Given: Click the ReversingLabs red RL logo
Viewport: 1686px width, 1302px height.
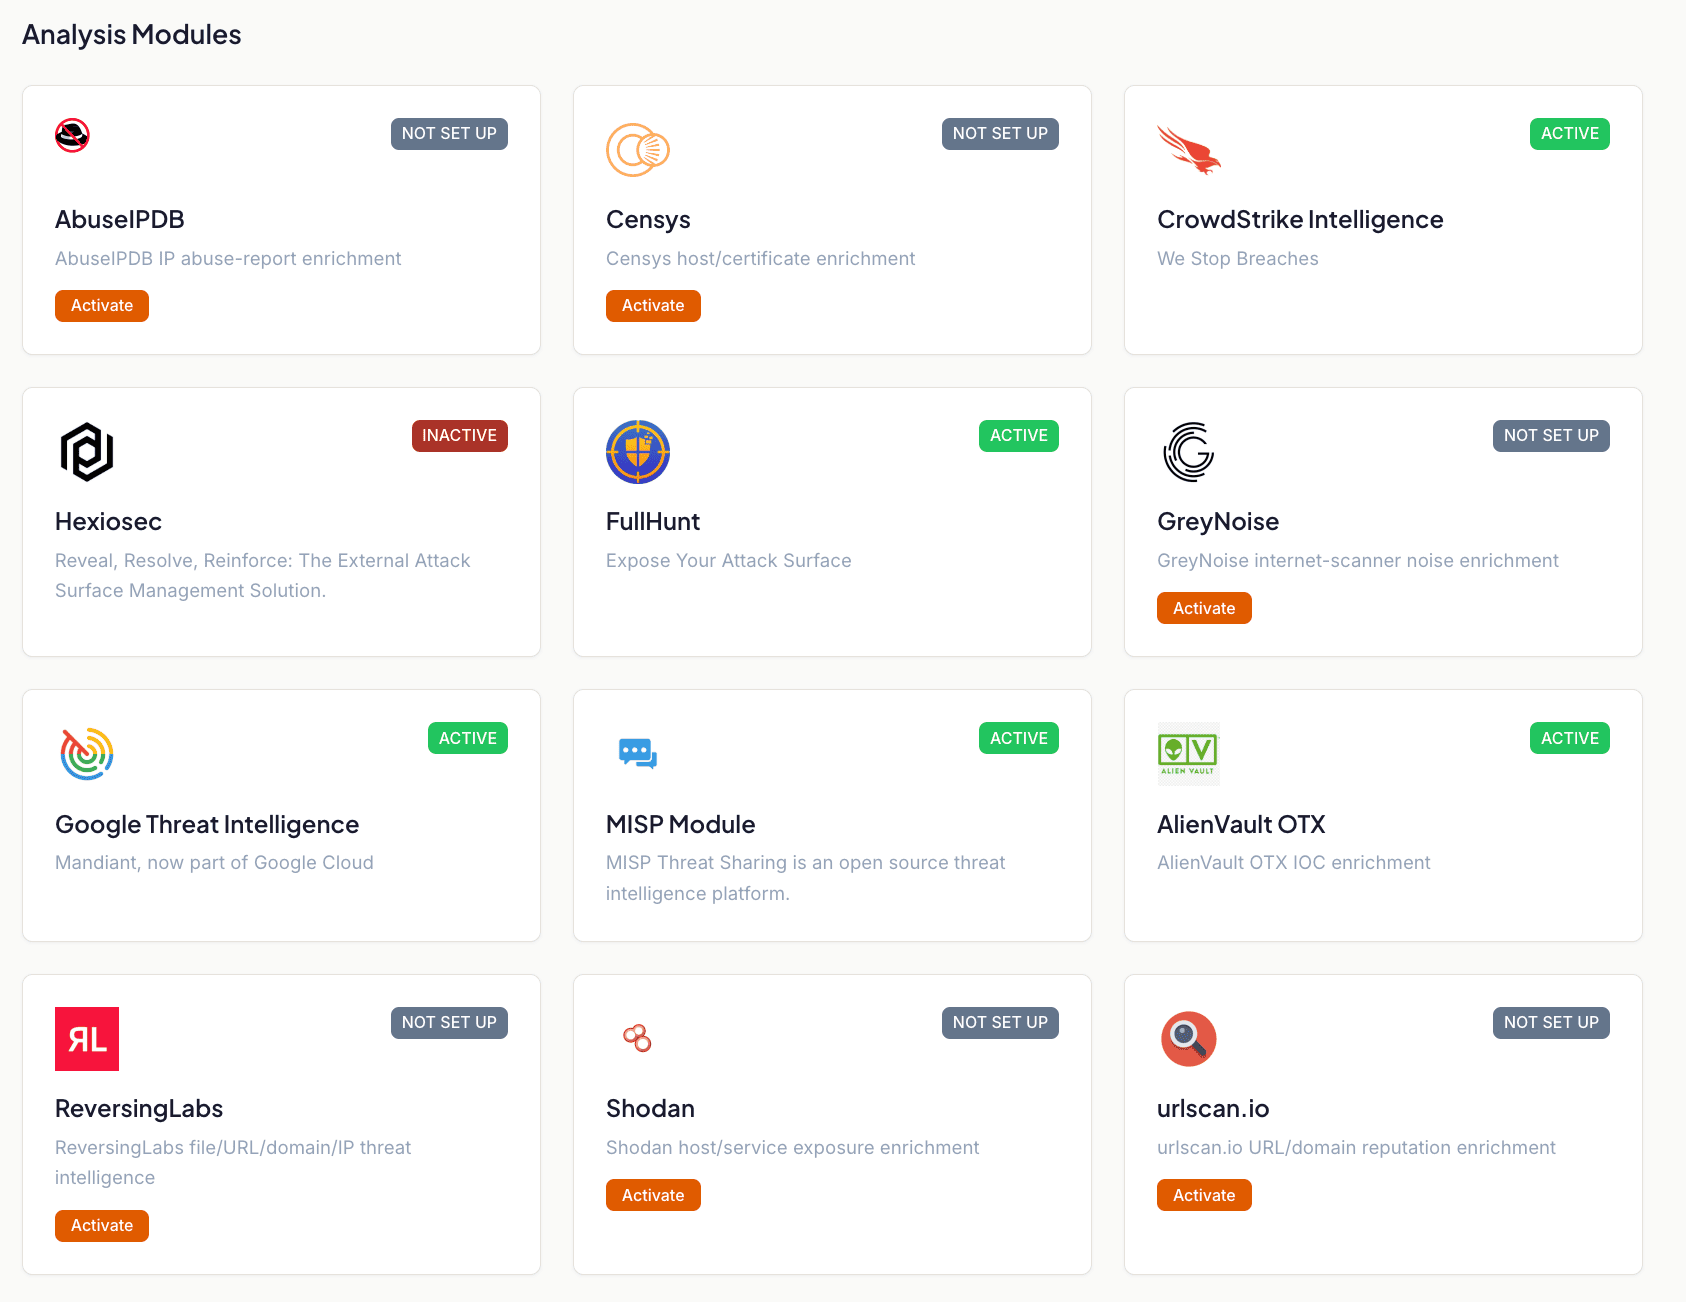Looking at the screenshot, I should (x=87, y=1039).
